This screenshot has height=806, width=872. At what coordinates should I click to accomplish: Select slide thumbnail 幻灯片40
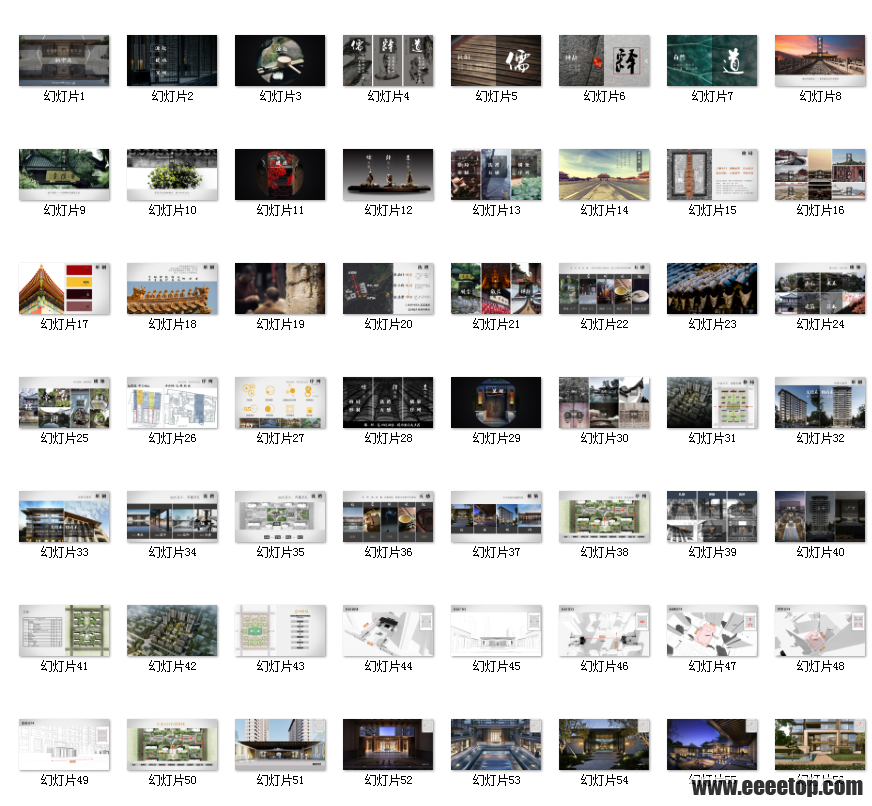[820, 517]
